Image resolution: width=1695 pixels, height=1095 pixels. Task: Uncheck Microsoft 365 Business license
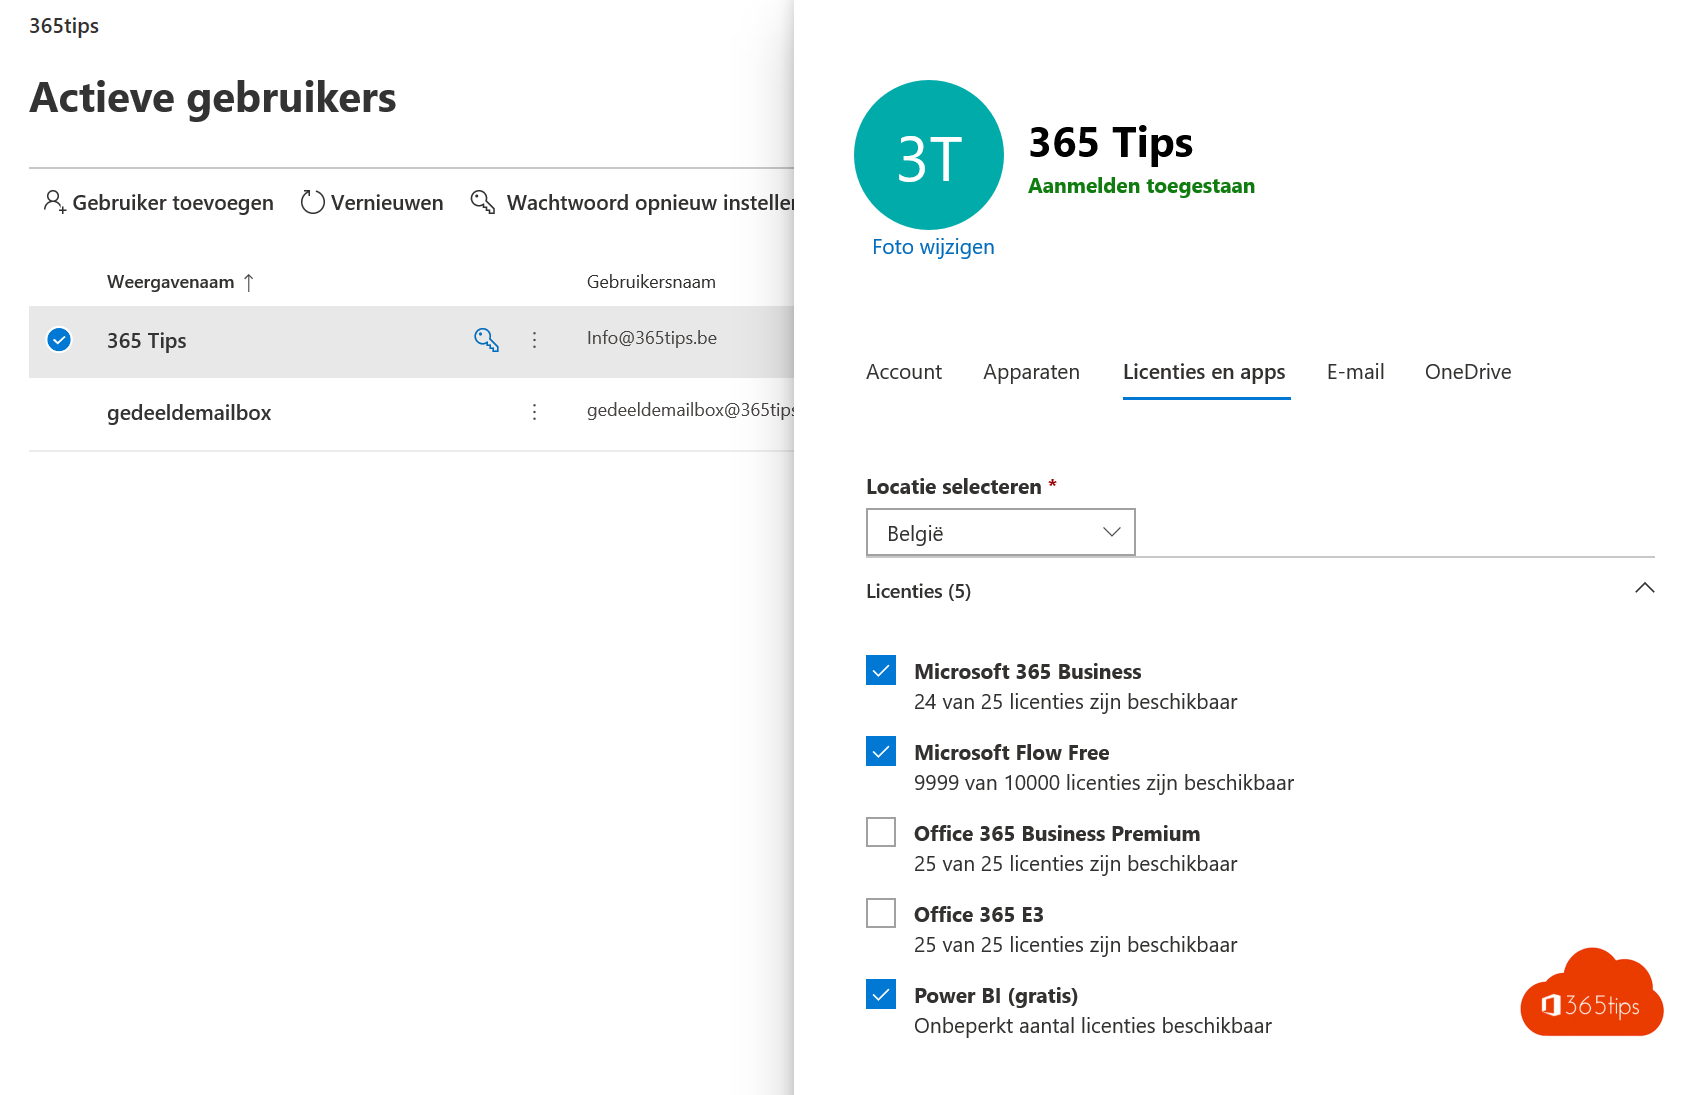[881, 670]
